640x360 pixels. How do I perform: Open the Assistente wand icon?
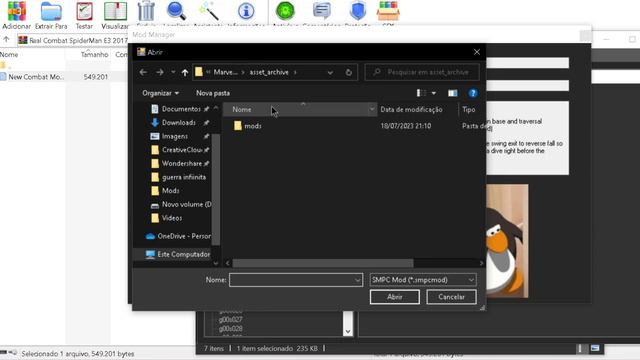(x=209, y=11)
